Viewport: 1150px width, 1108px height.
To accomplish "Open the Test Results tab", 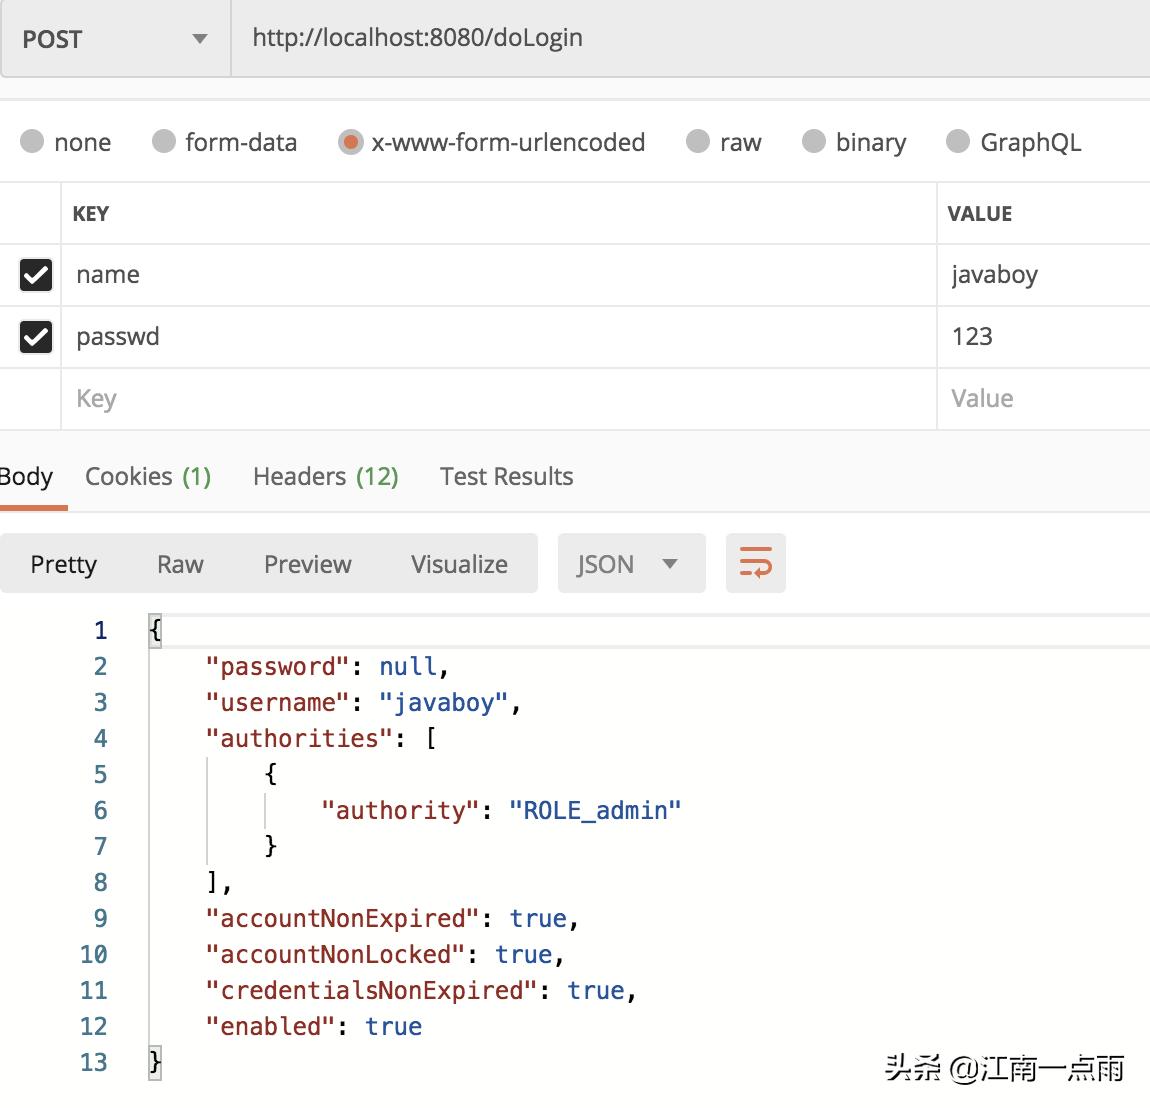I will pos(506,477).
